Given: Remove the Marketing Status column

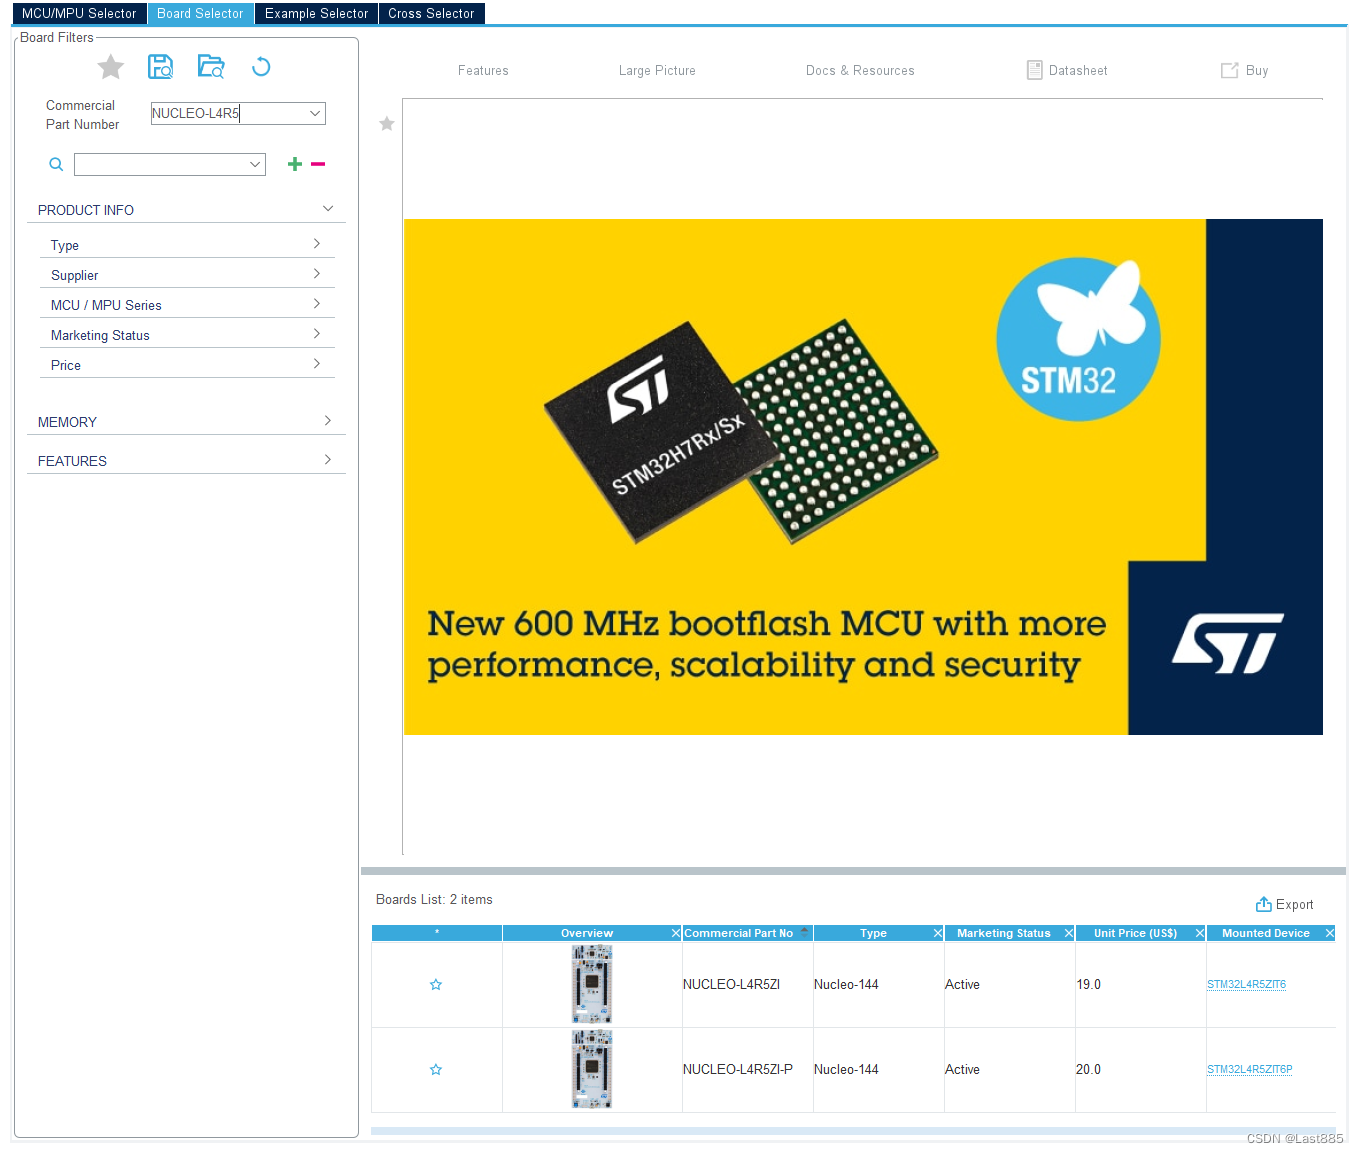Looking at the screenshot, I should click(x=1069, y=933).
